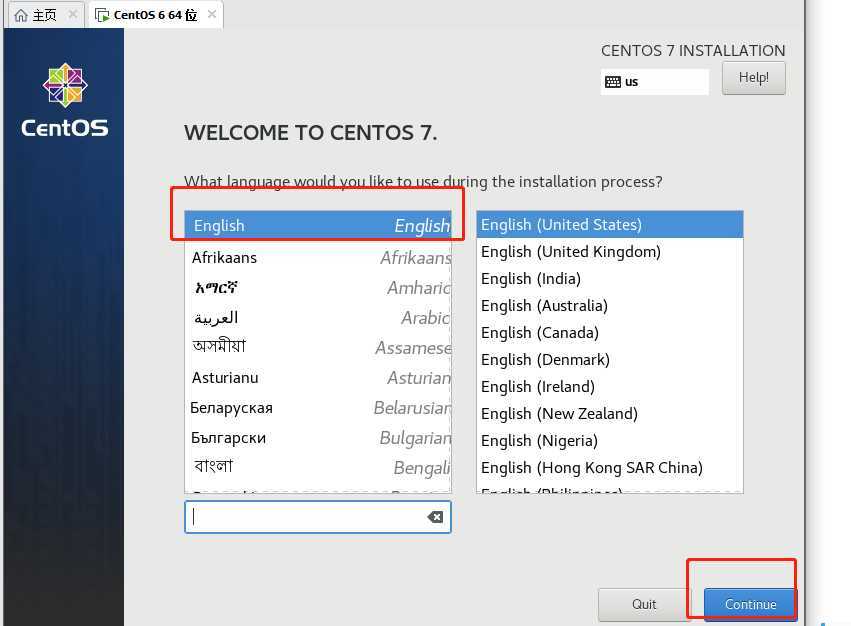
Task: Pick the Assamese language row
Action: click(x=318, y=347)
